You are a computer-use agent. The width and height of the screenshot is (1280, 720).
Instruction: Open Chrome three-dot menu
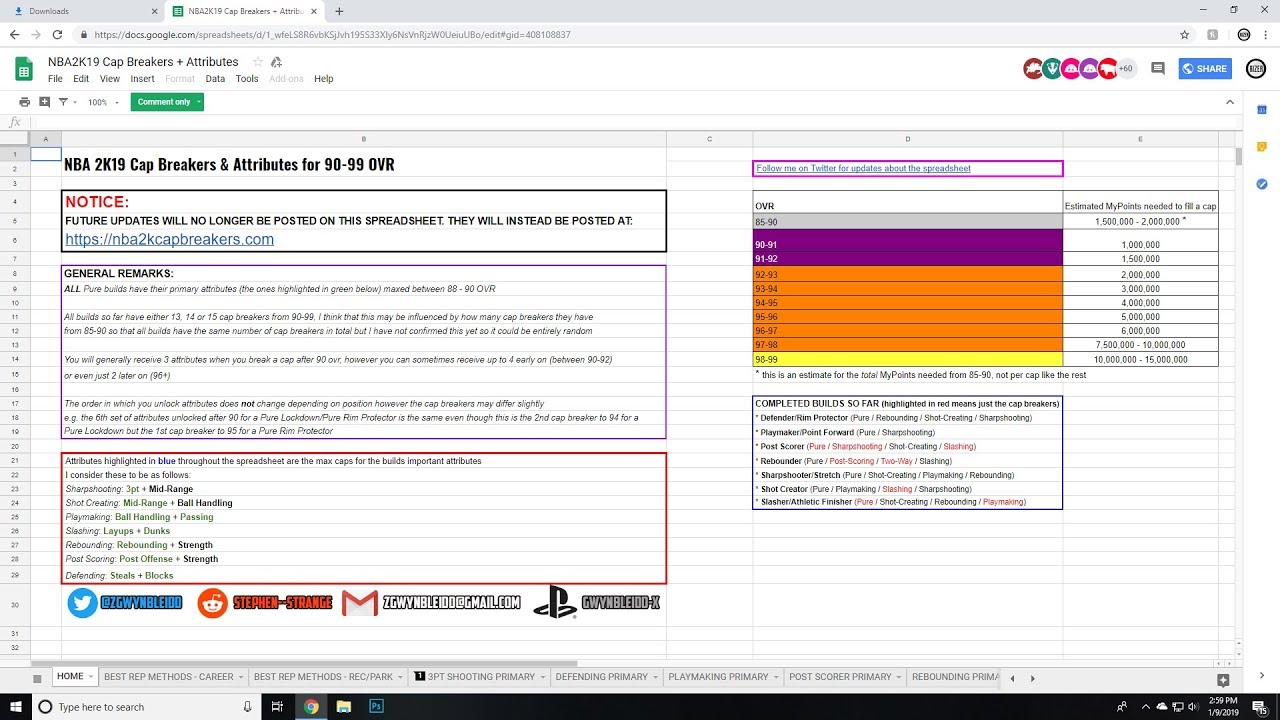(x=1264, y=34)
